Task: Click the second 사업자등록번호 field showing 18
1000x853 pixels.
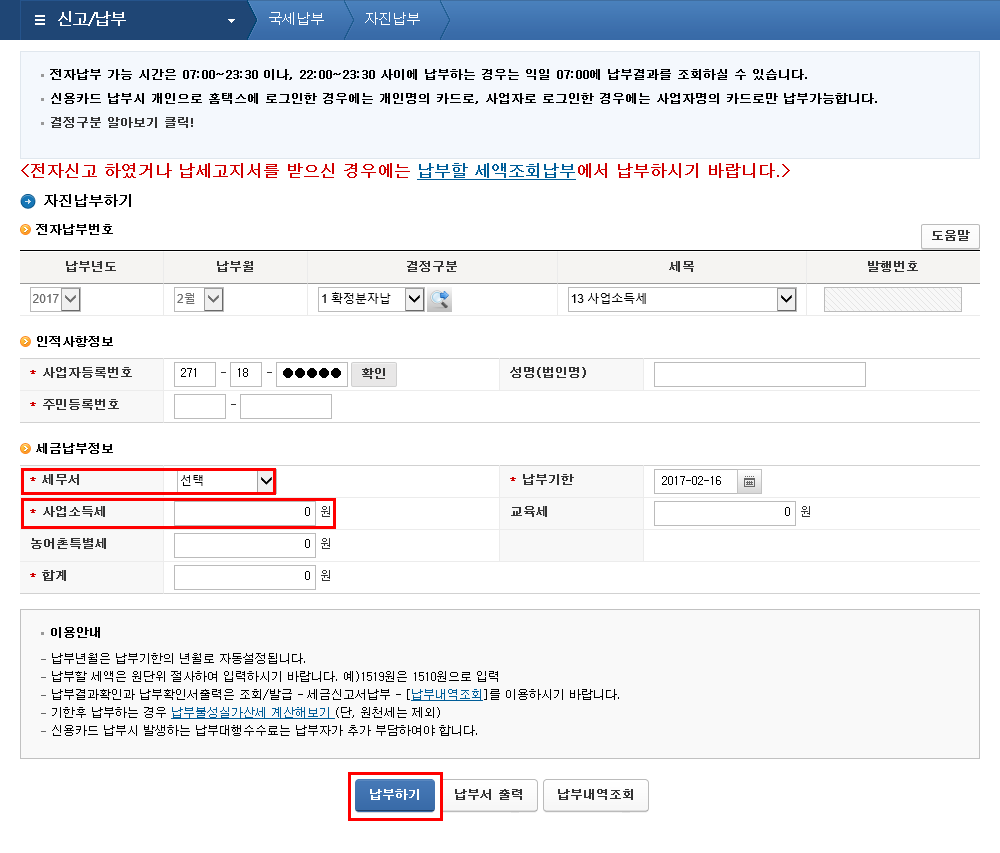Action: click(x=246, y=374)
